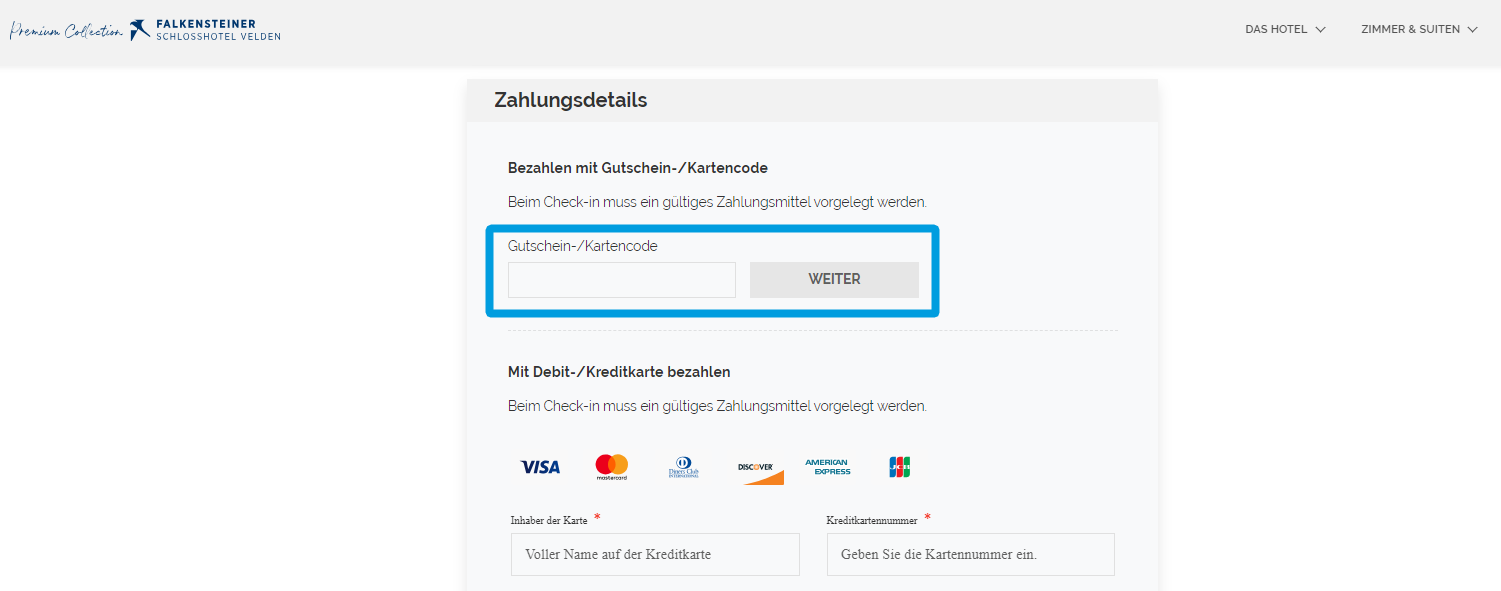This screenshot has width=1501, height=591.
Task: Choose the JCB card icon
Action: [x=900, y=467]
